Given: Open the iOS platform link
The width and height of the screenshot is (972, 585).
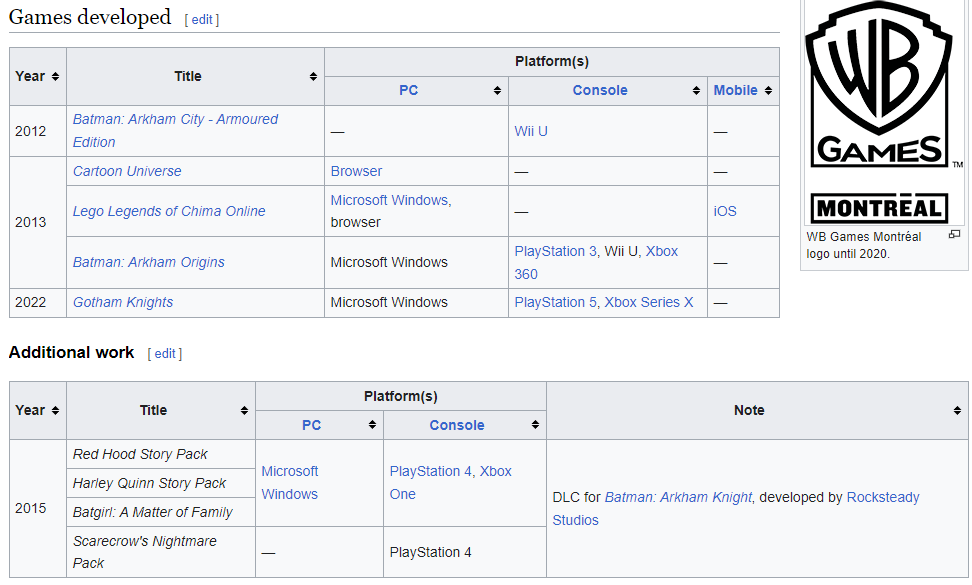Looking at the screenshot, I should [725, 211].
